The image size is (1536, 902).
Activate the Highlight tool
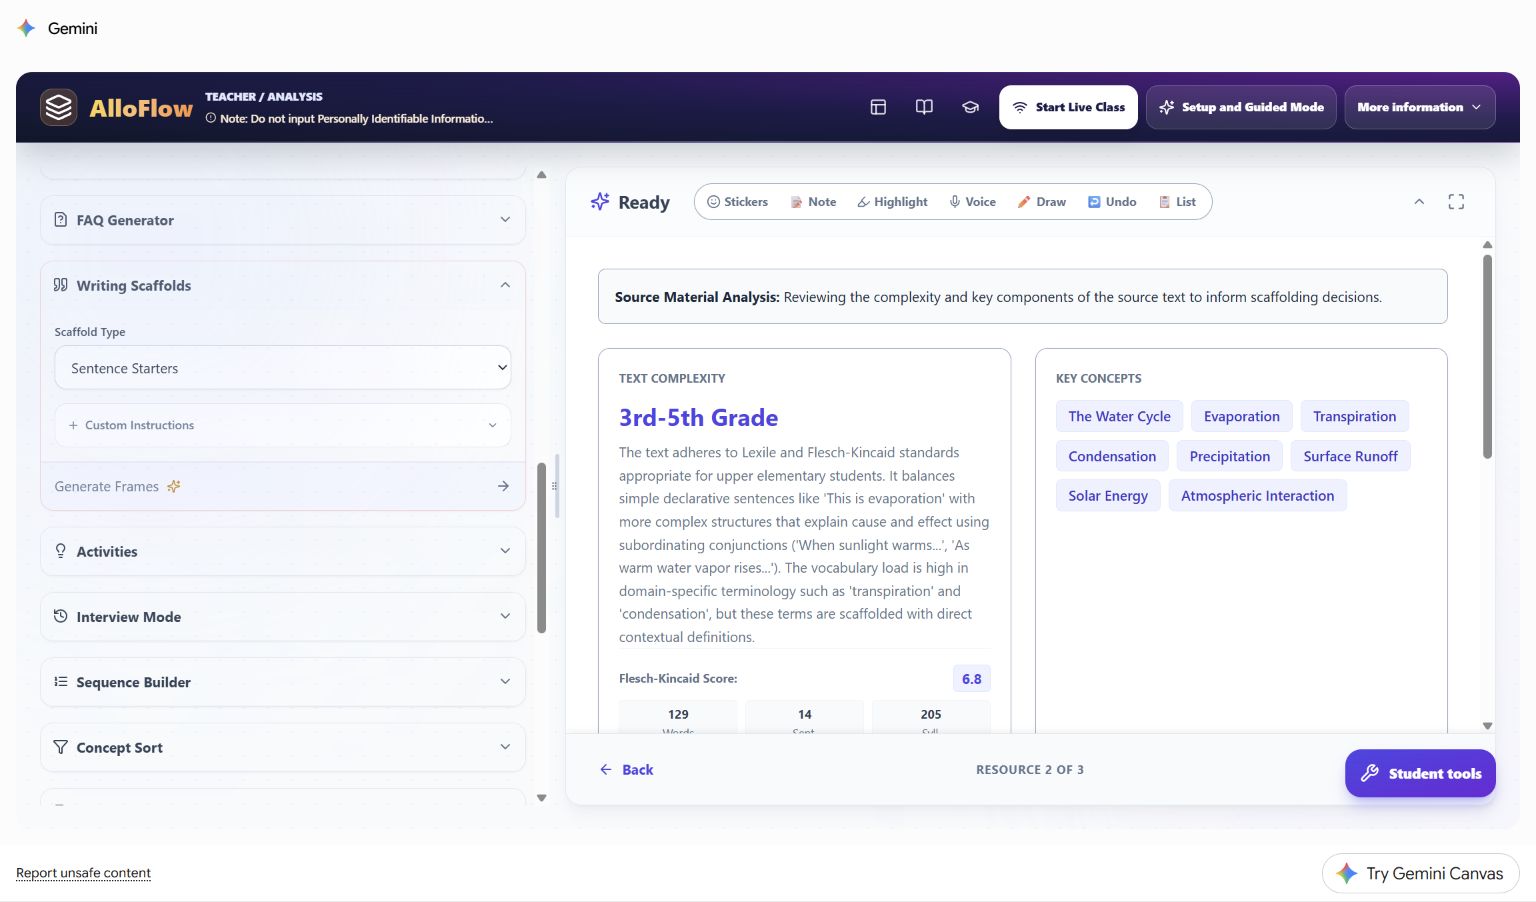(892, 202)
